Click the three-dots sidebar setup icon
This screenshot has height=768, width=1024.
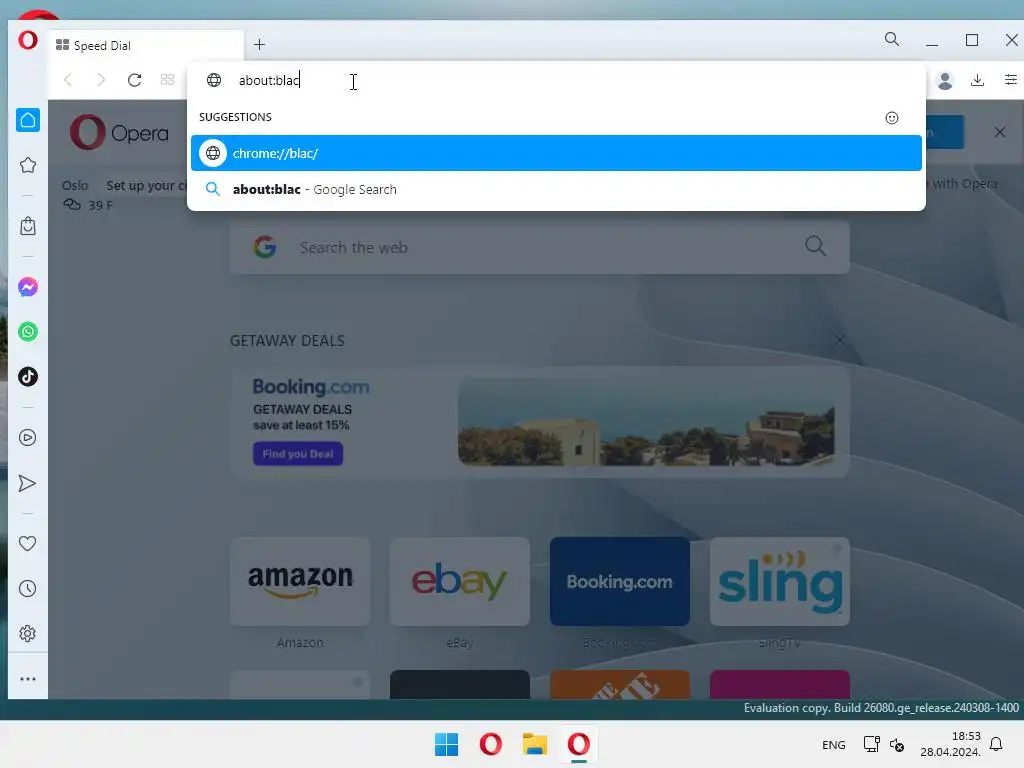pyautogui.click(x=27, y=679)
